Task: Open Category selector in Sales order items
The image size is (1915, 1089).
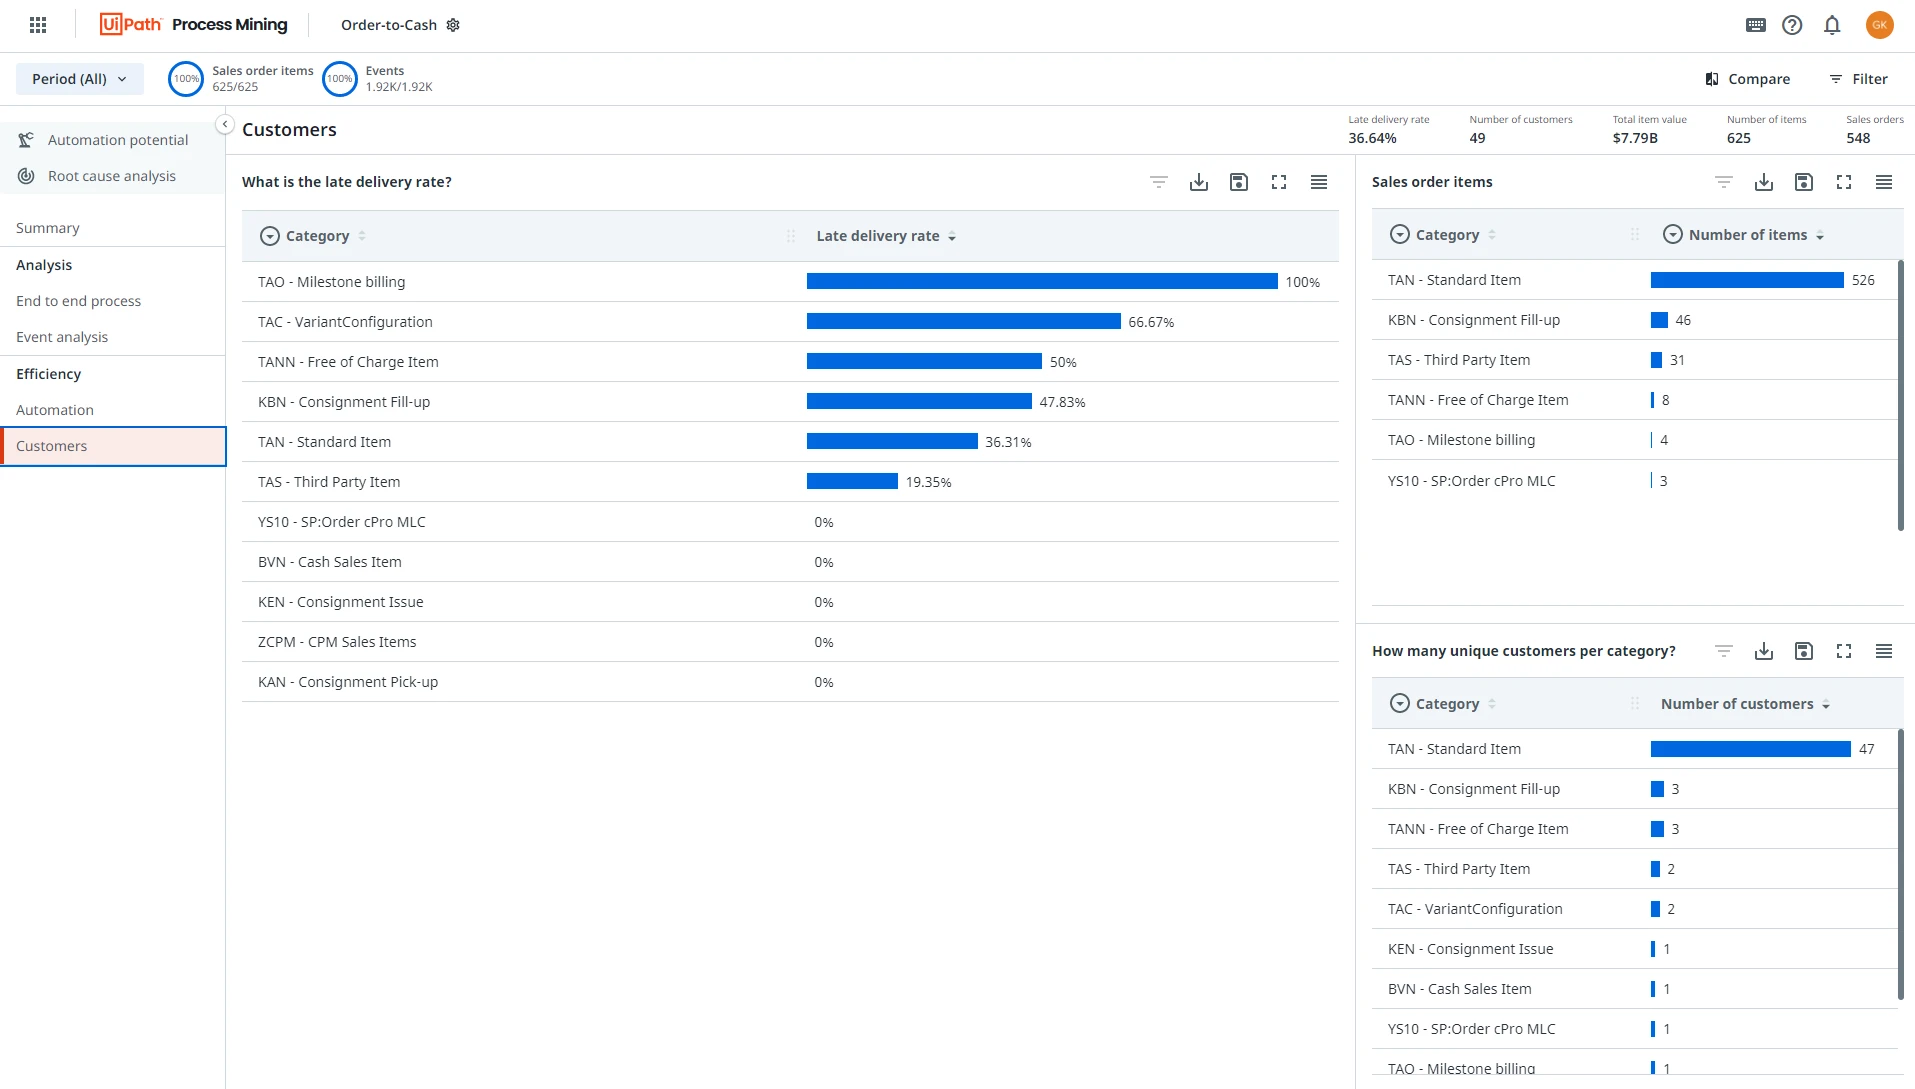Action: tap(1399, 235)
